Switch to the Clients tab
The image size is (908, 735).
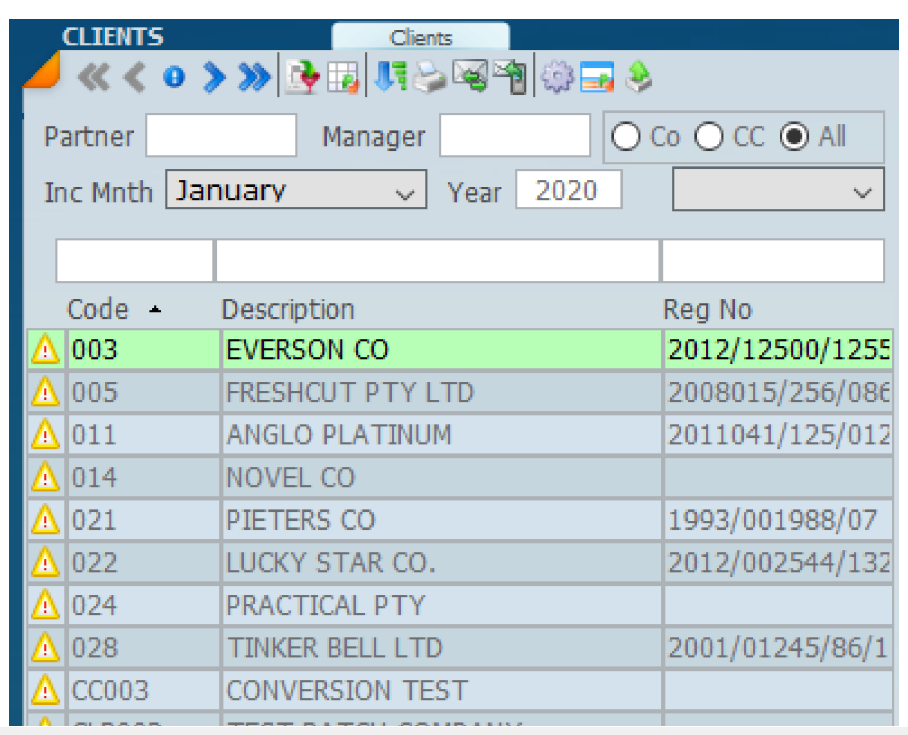[421, 38]
